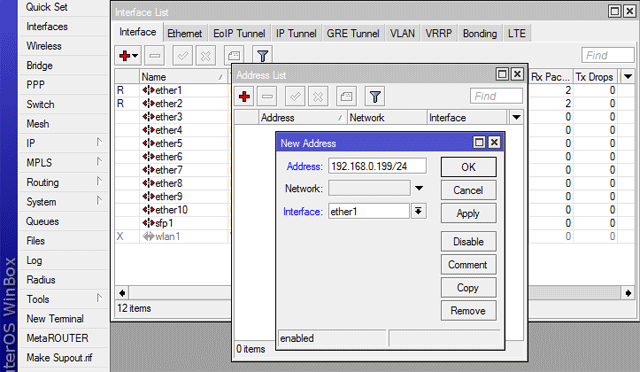This screenshot has width=640, height=372.
Task: Add a new address with red plus in Address List
Action: click(244, 96)
